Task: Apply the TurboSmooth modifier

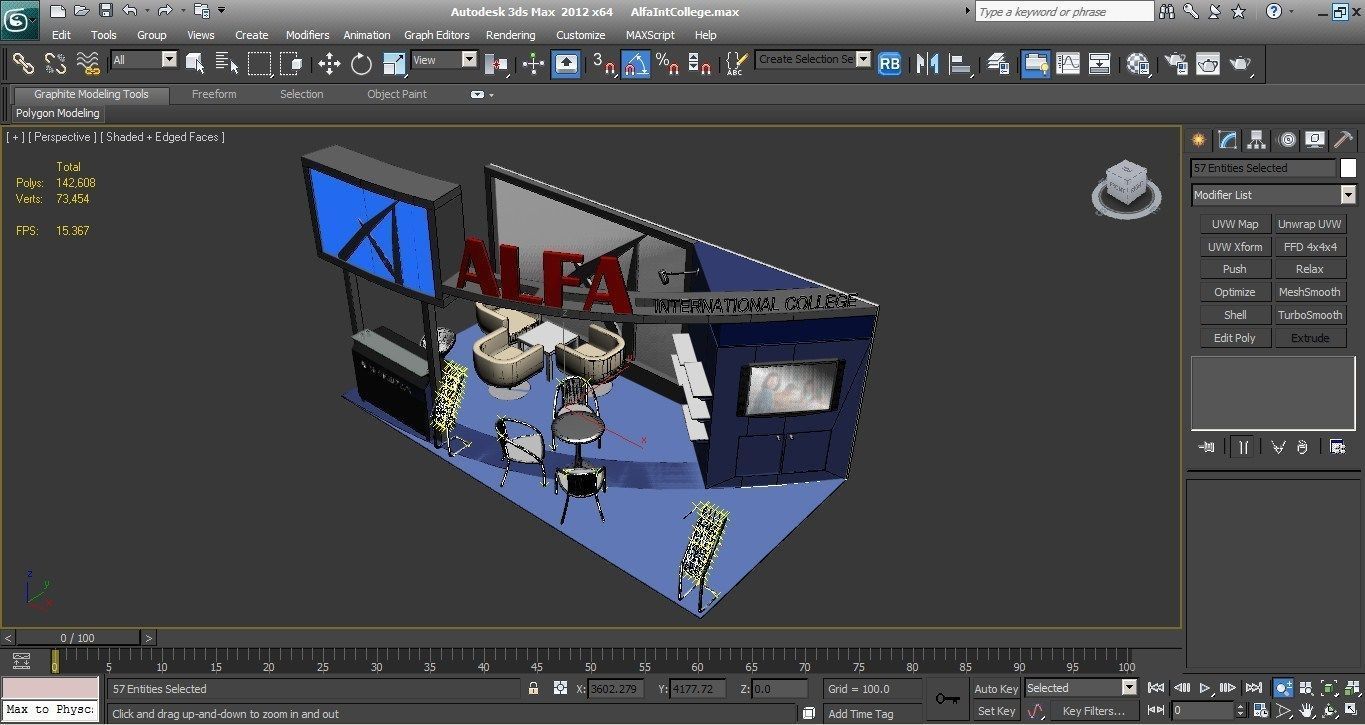Action: [x=1309, y=315]
